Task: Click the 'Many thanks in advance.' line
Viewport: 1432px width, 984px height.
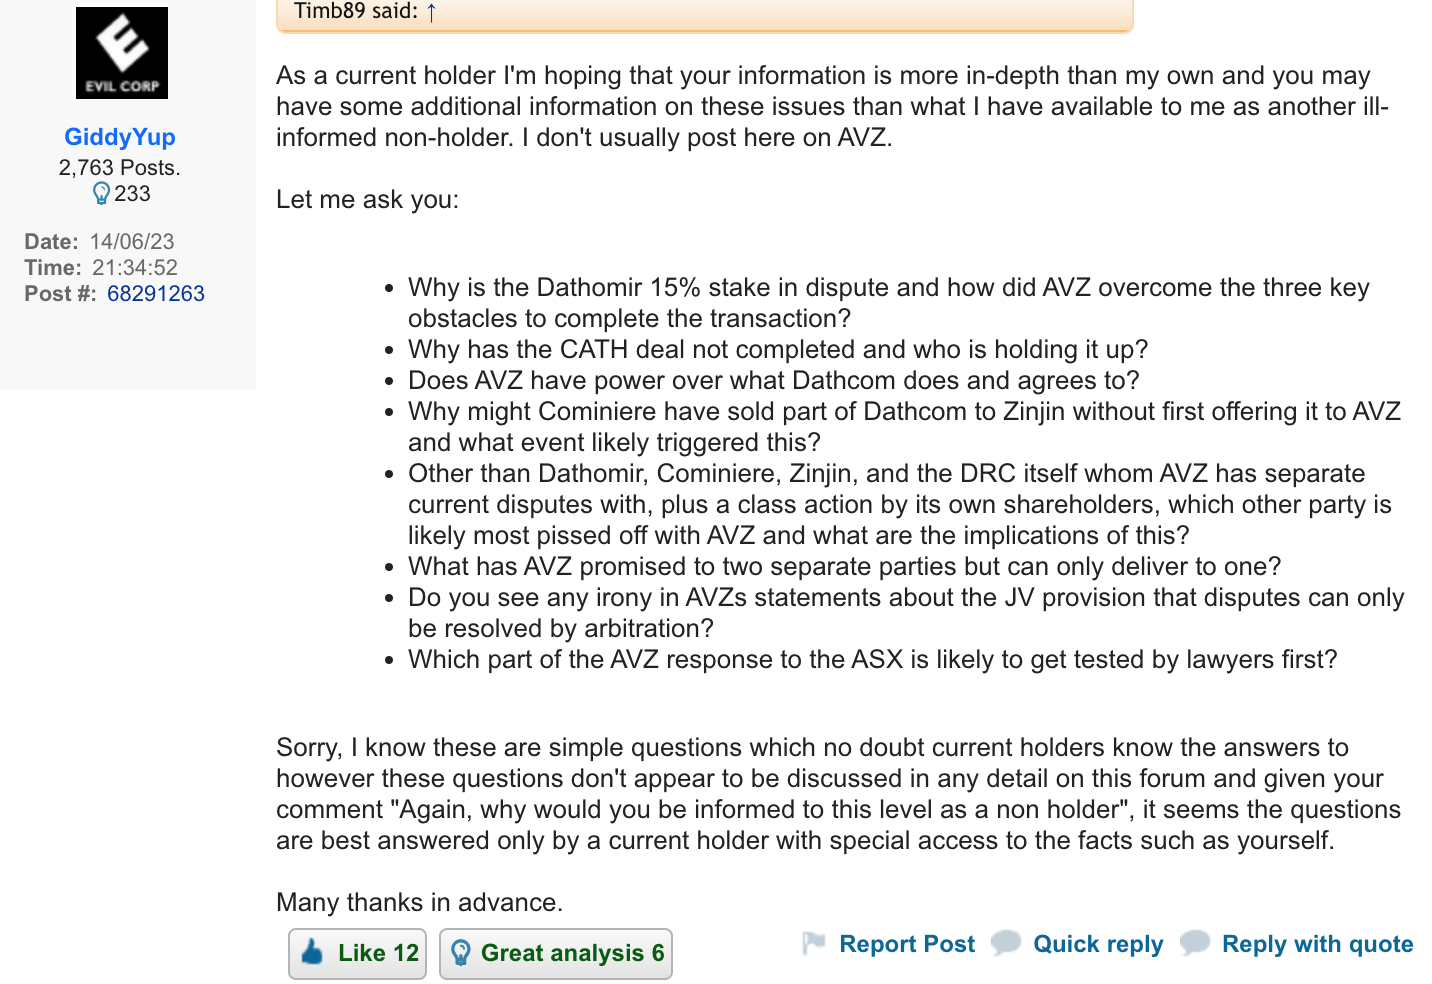Action: click(420, 902)
